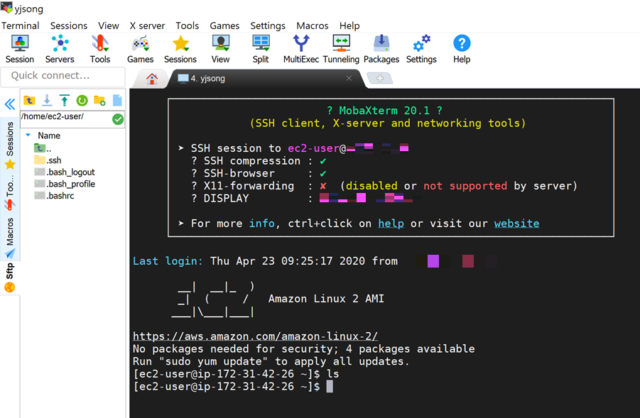Create a new folder in SFTP panel
Screen dimensions: 640x418
point(100,100)
